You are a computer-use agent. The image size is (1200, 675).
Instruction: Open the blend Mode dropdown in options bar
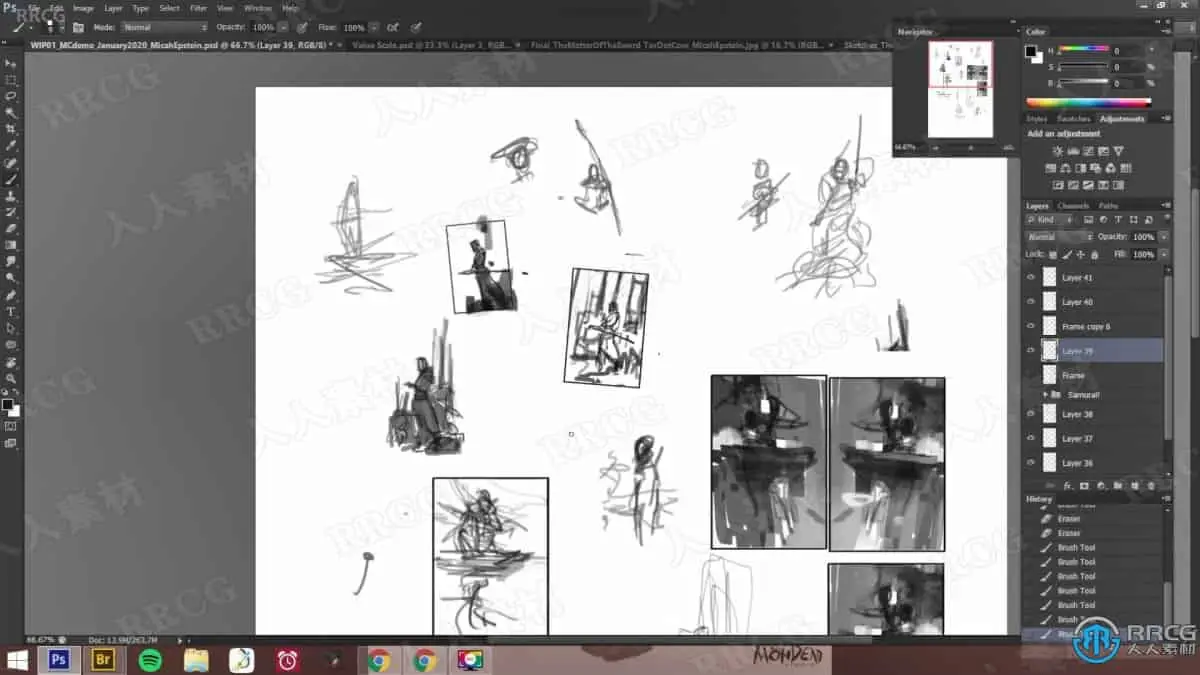165,27
